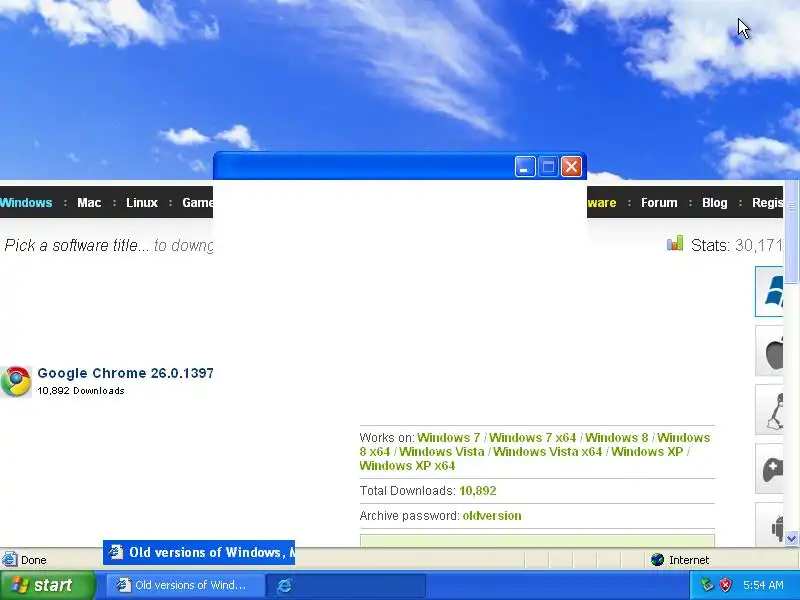Viewport: 800px width, 600px height.
Task: Click the 5:54 AM system clock
Action: tap(763, 585)
